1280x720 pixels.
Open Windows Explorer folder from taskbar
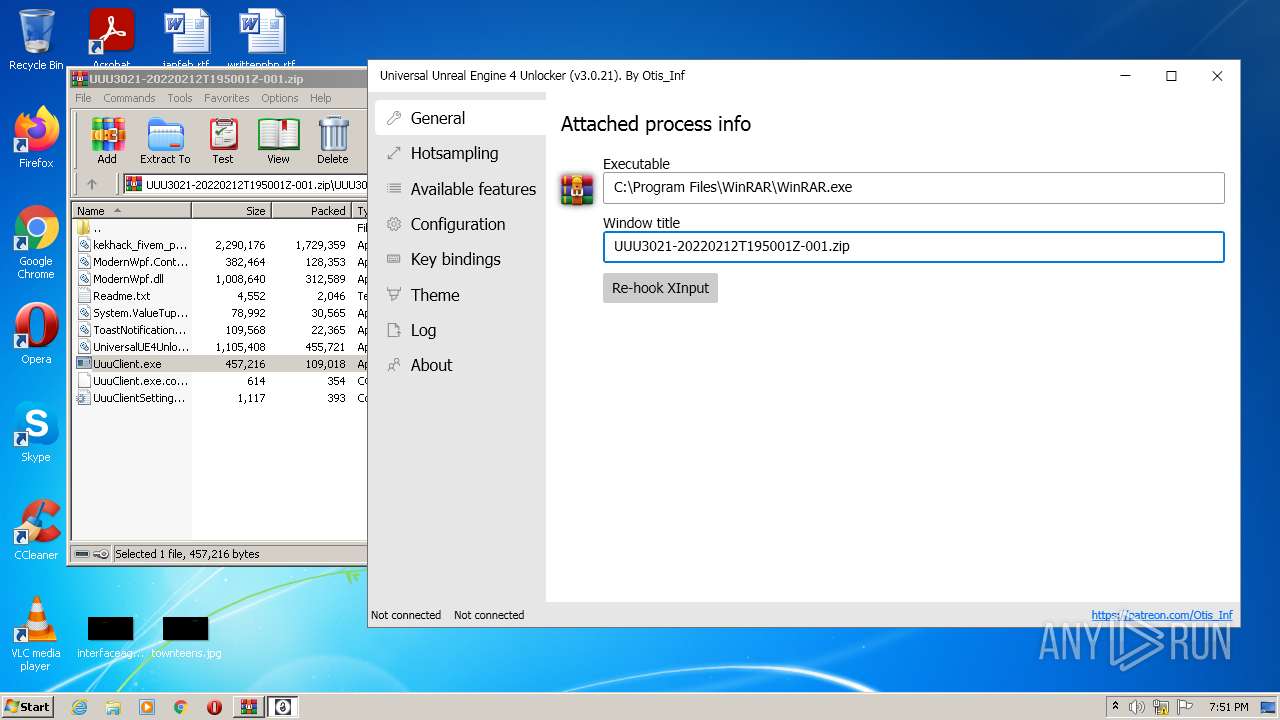click(113, 707)
